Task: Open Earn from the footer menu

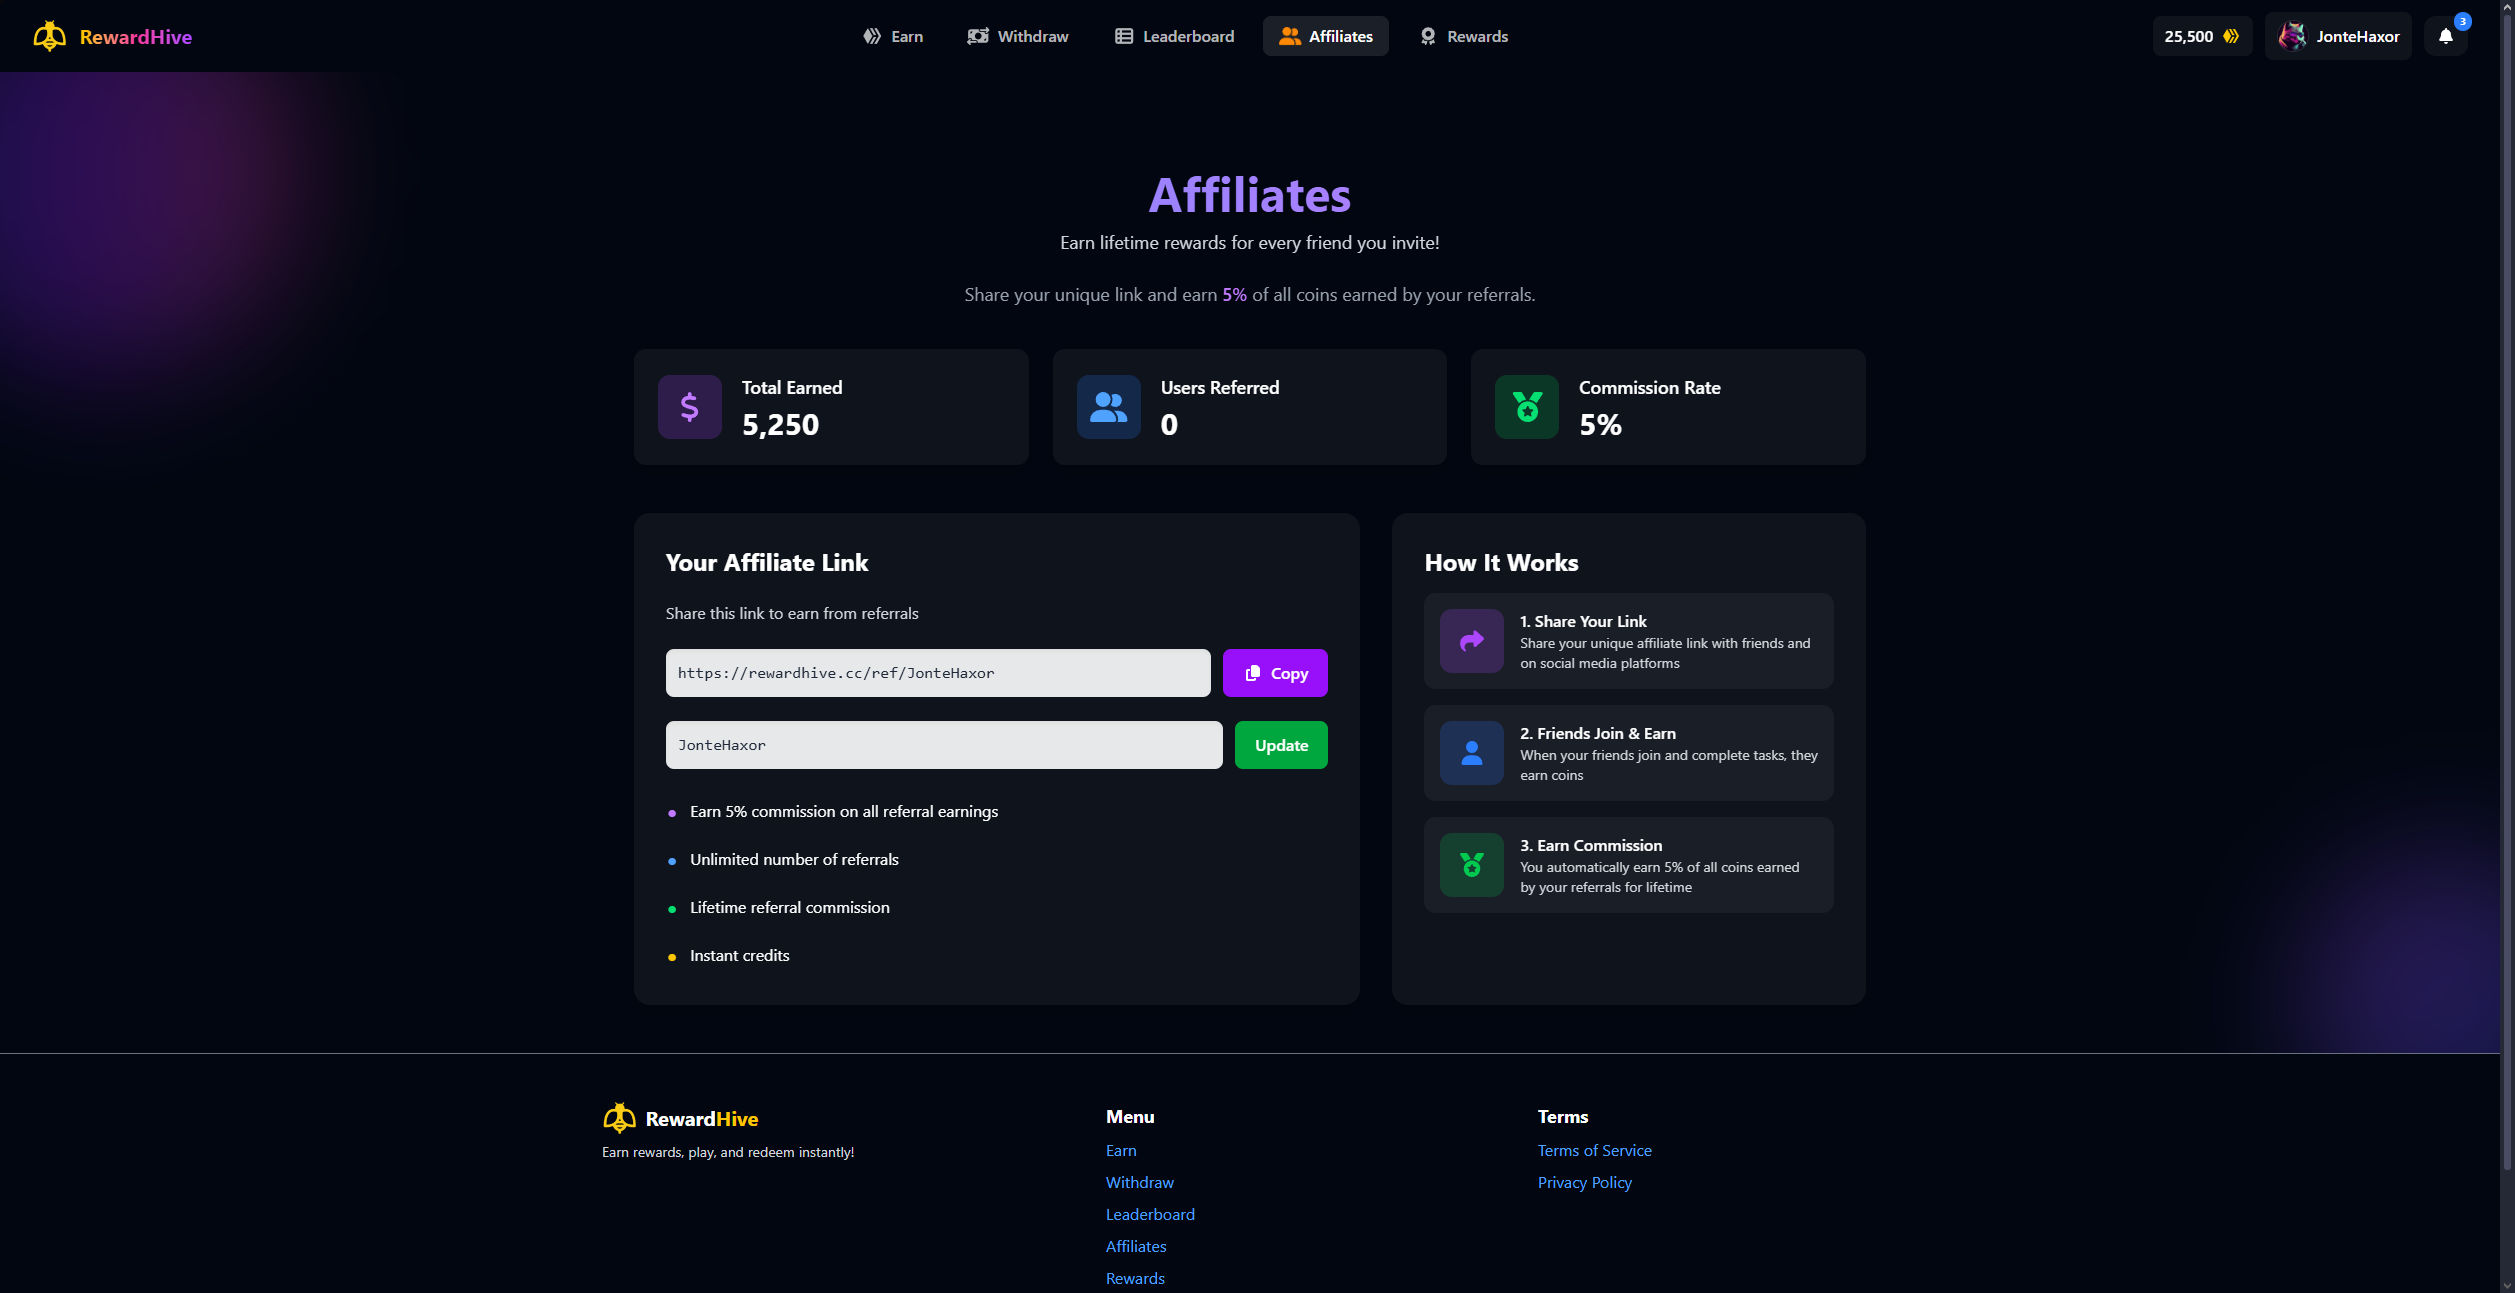Action: pyautogui.click(x=1120, y=1150)
